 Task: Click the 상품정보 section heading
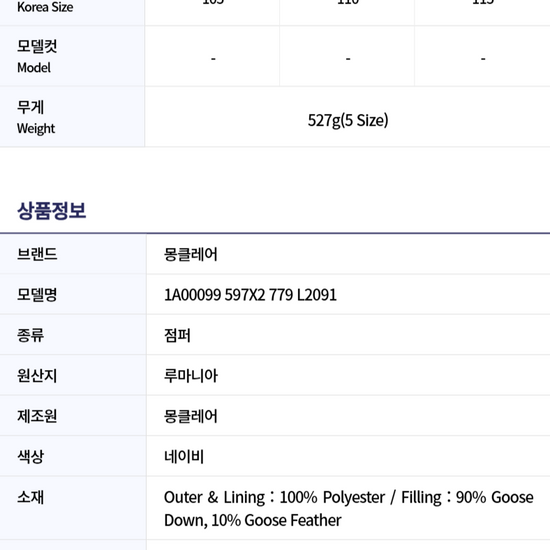pos(52,211)
